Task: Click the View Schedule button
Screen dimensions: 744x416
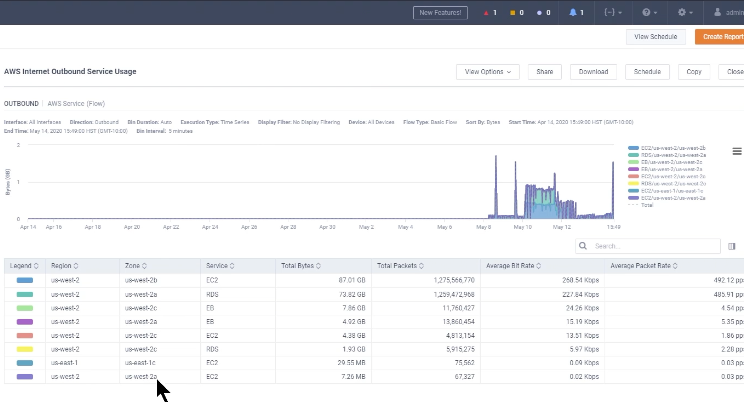Action: coord(655,36)
